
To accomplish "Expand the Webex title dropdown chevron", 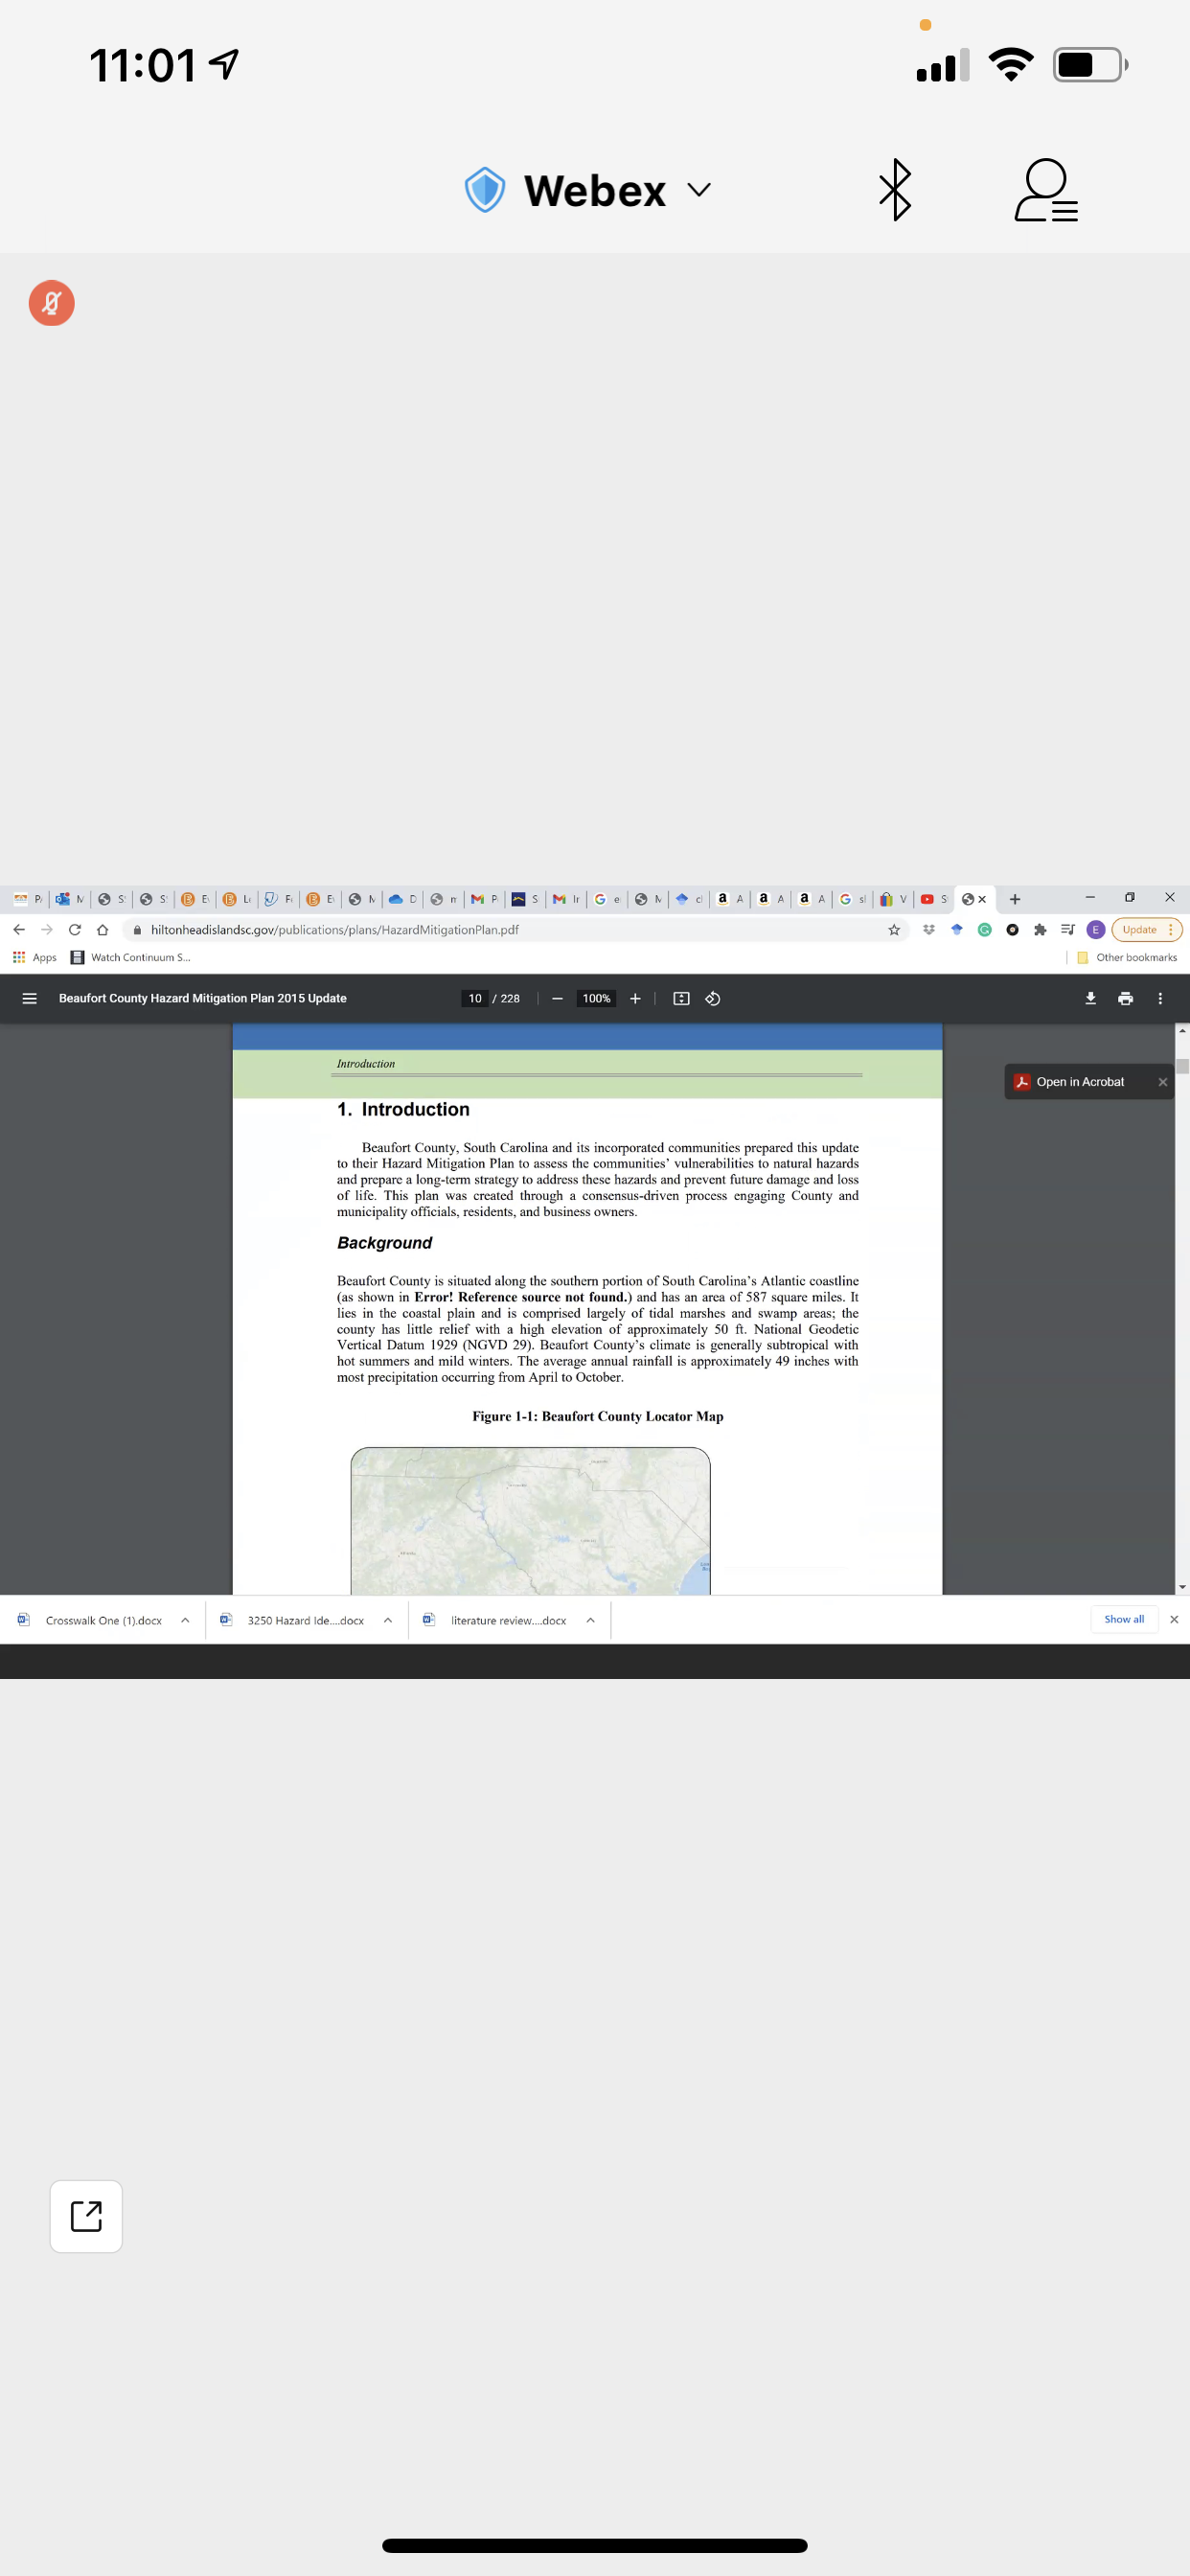I will pos(699,190).
